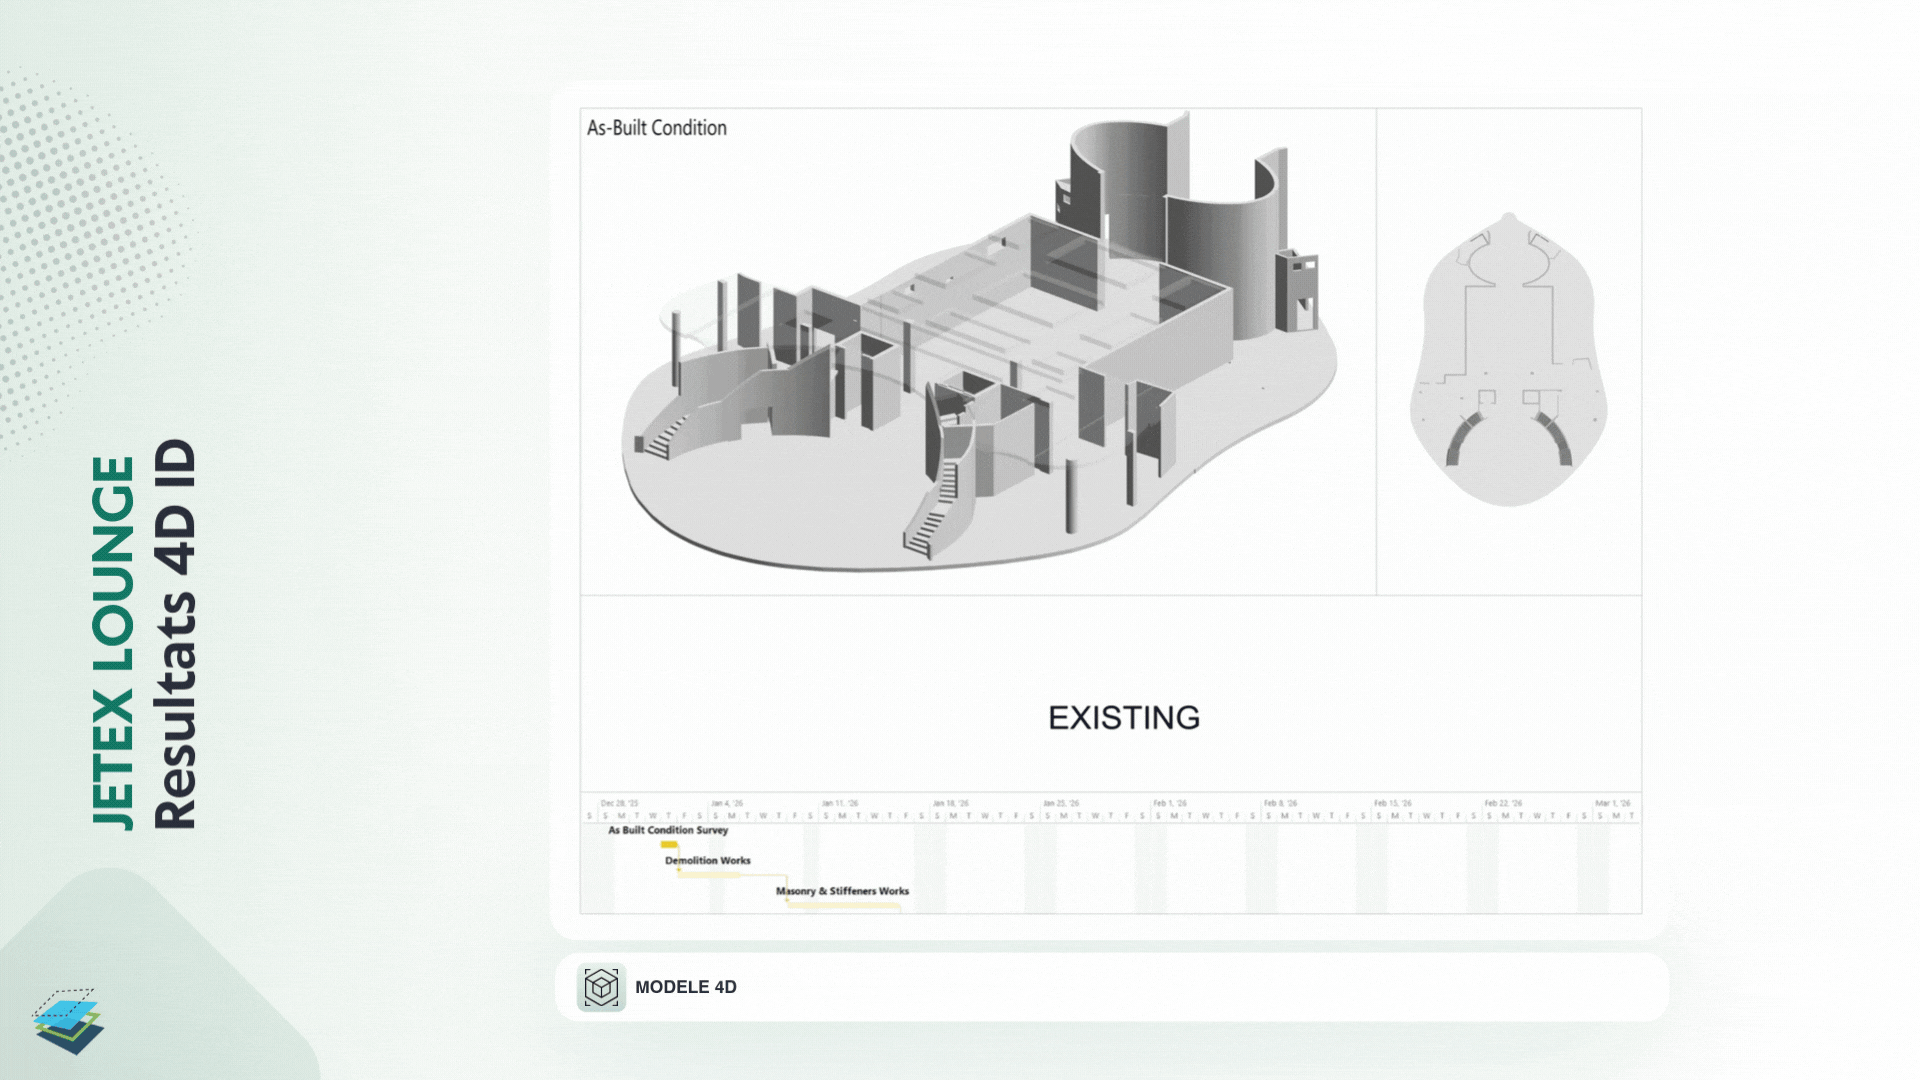Click the Demolition Works gantt bar
The height and width of the screenshot is (1080, 1920).
click(710, 875)
